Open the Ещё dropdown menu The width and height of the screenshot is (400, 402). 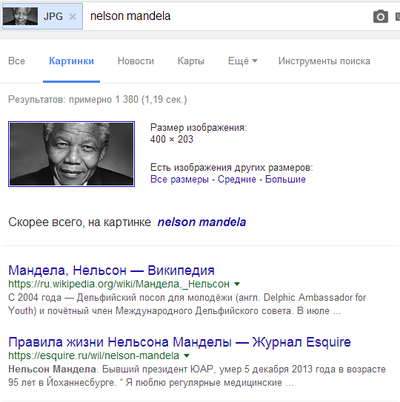pos(242,61)
